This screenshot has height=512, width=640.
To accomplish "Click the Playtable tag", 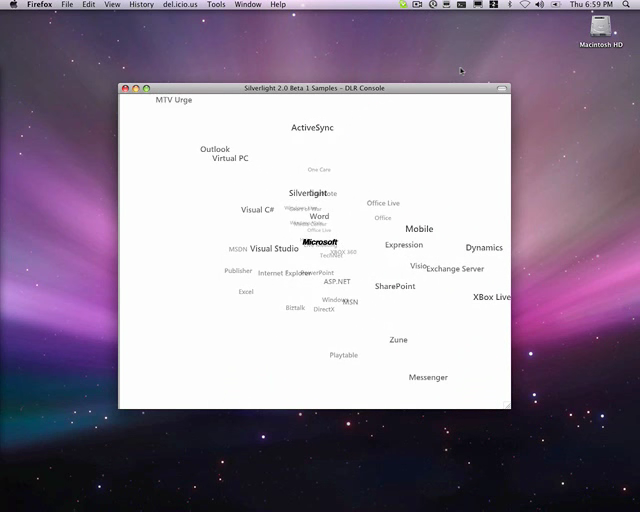I will [344, 355].
